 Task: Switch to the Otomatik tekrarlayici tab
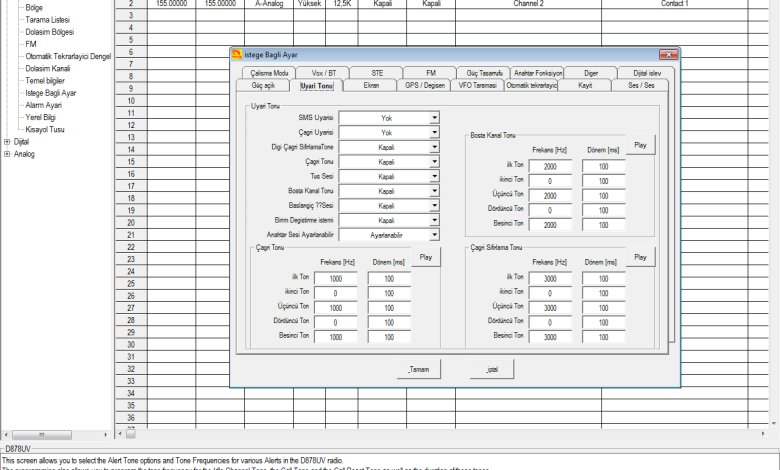click(x=531, y=86)
